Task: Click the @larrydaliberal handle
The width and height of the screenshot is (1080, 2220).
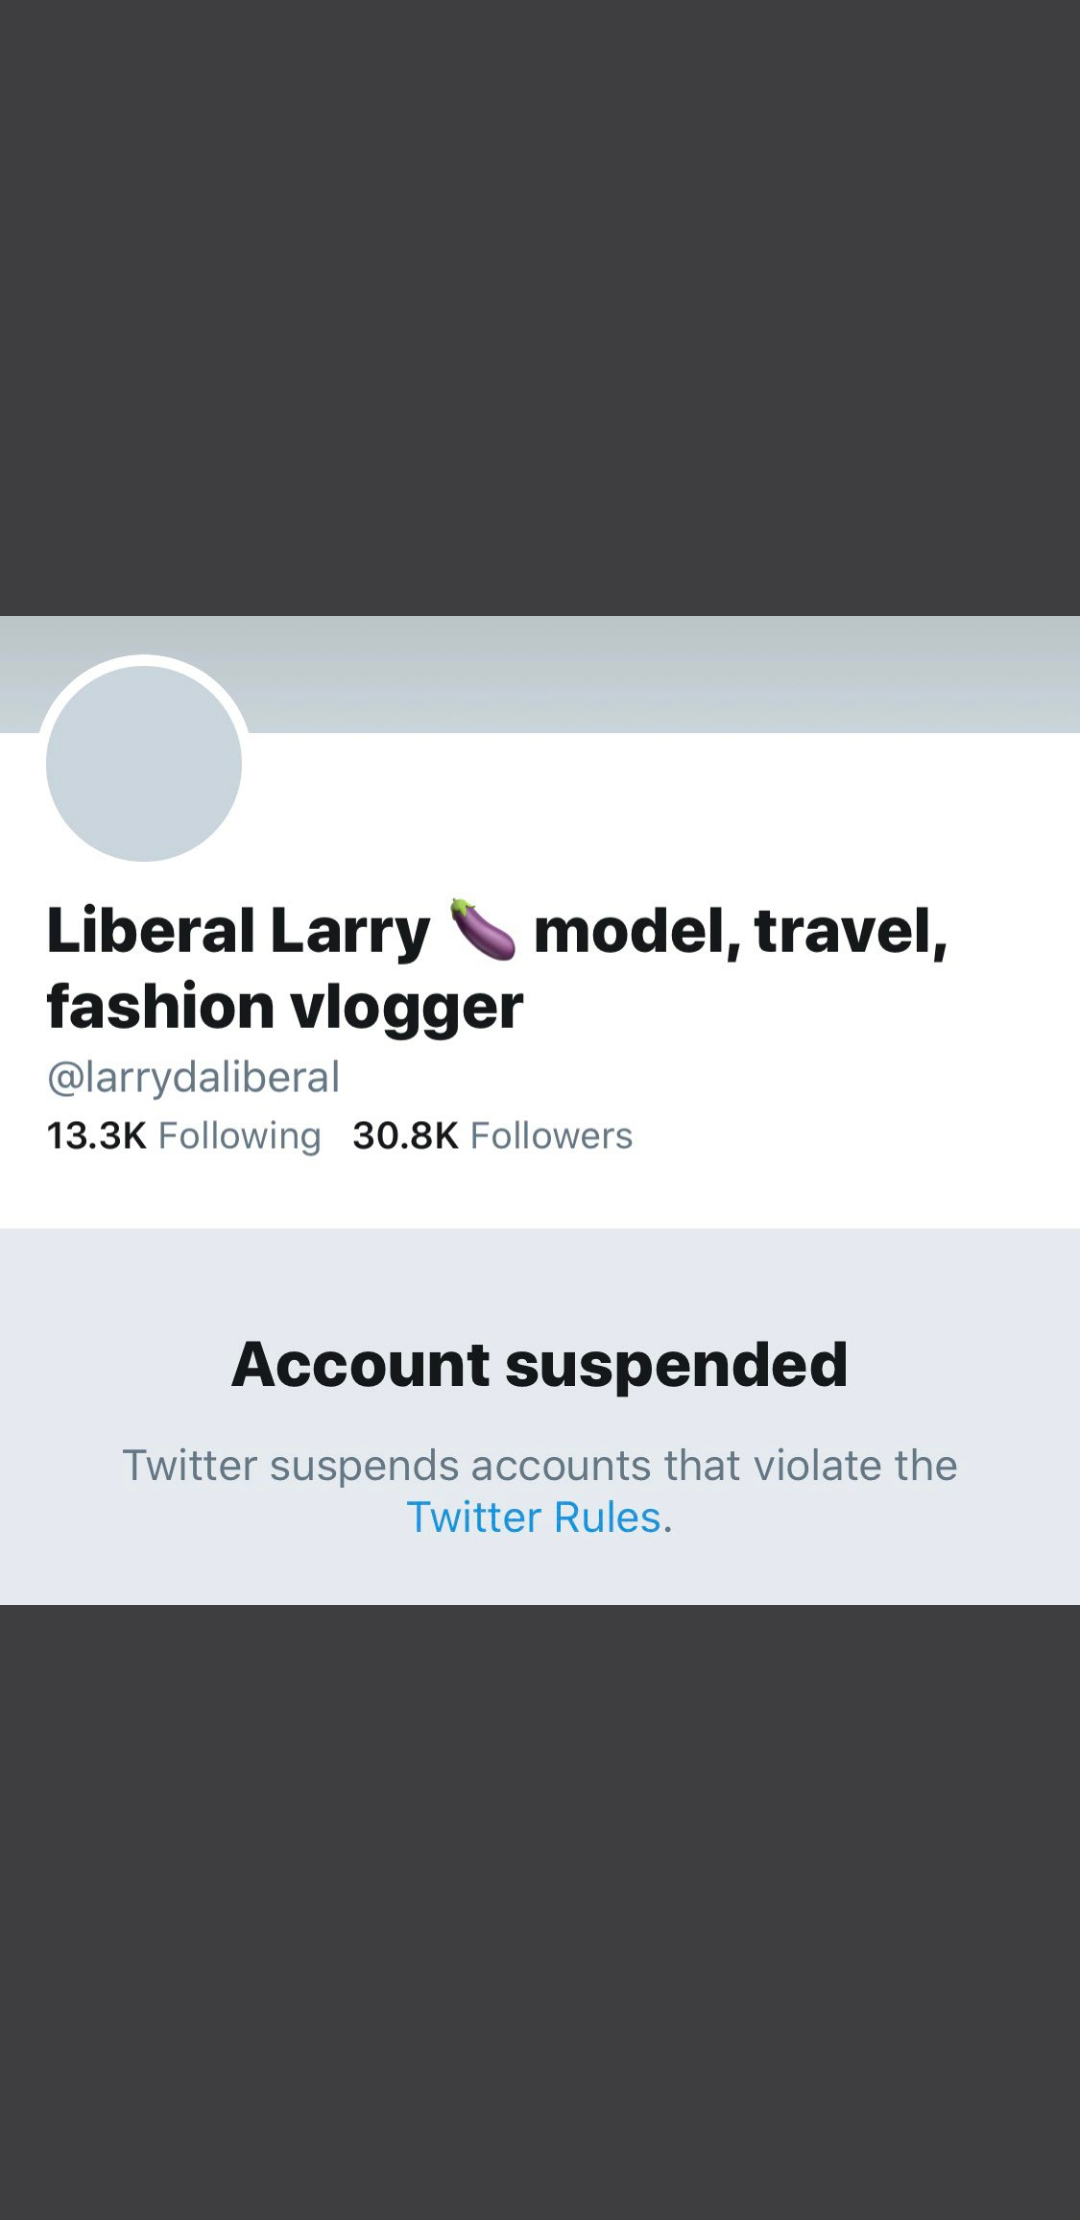Action: [x=193, y=1077]
